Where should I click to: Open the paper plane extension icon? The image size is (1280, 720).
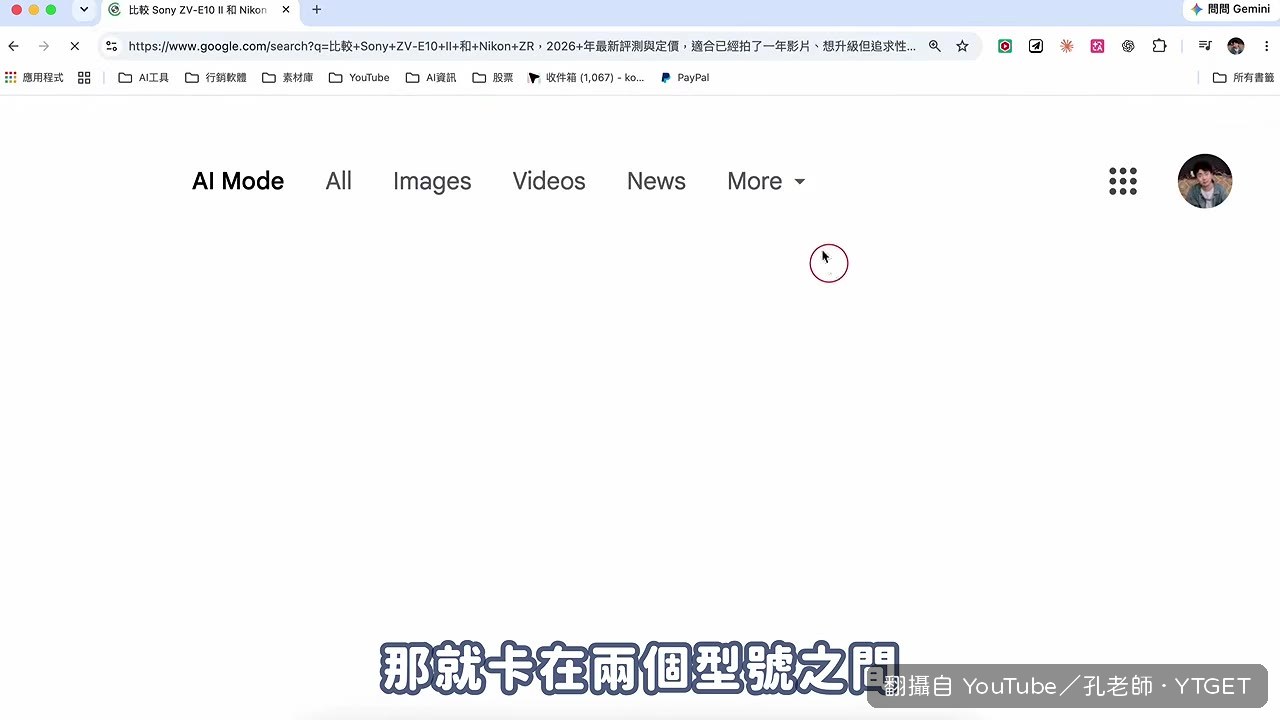coord(1036,46)
